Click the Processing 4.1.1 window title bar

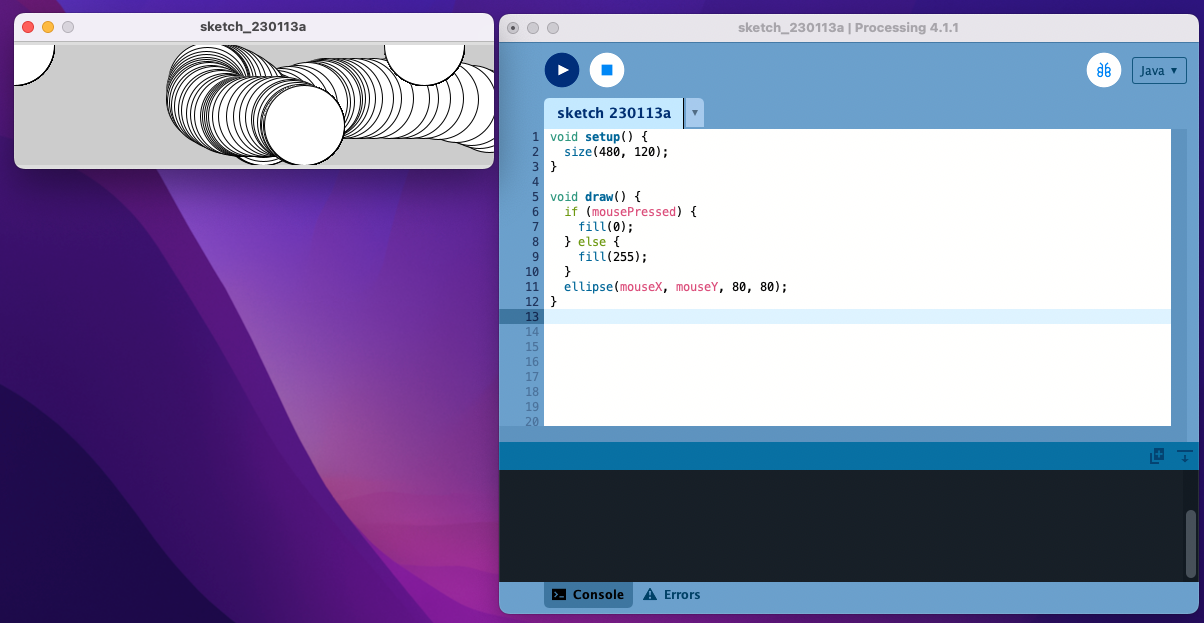848,27
